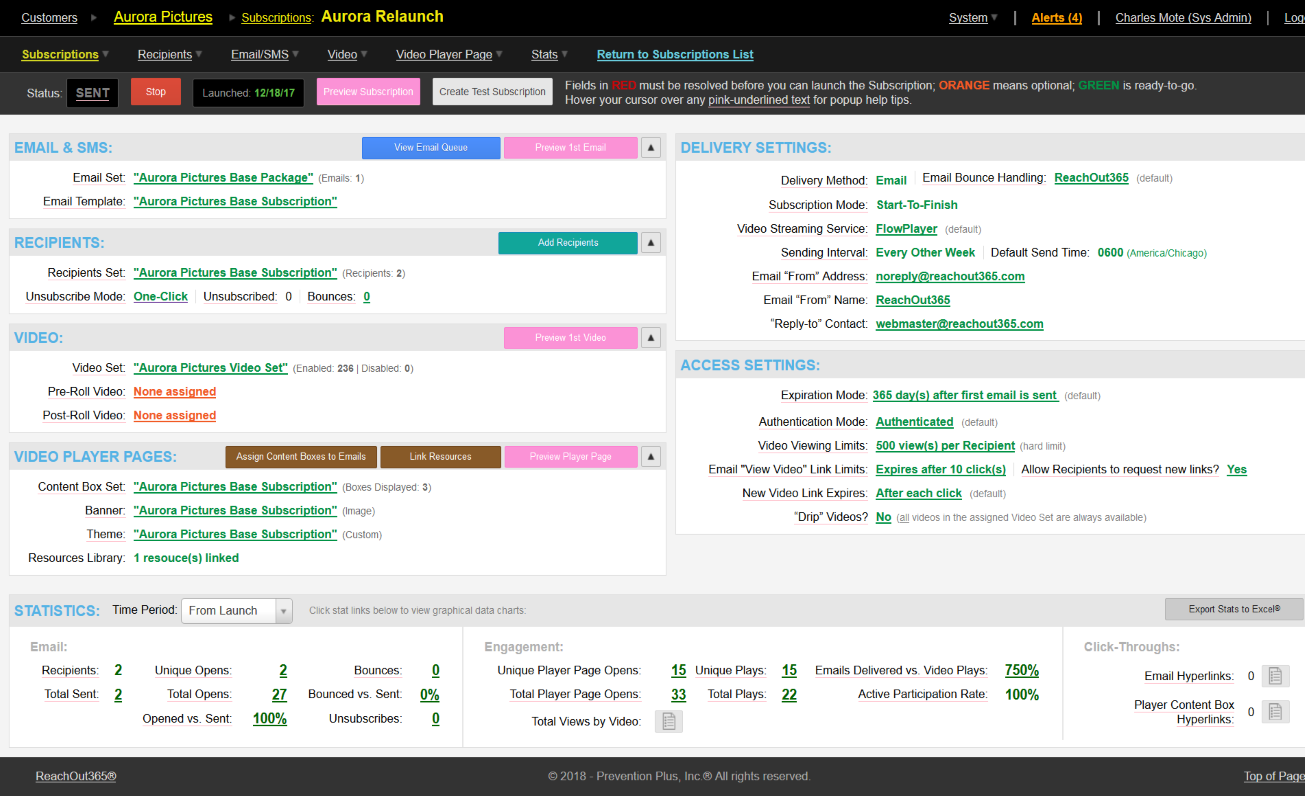Click After each click expiry link
Viewport: 1305px width, 796px height.
[919, 494]
